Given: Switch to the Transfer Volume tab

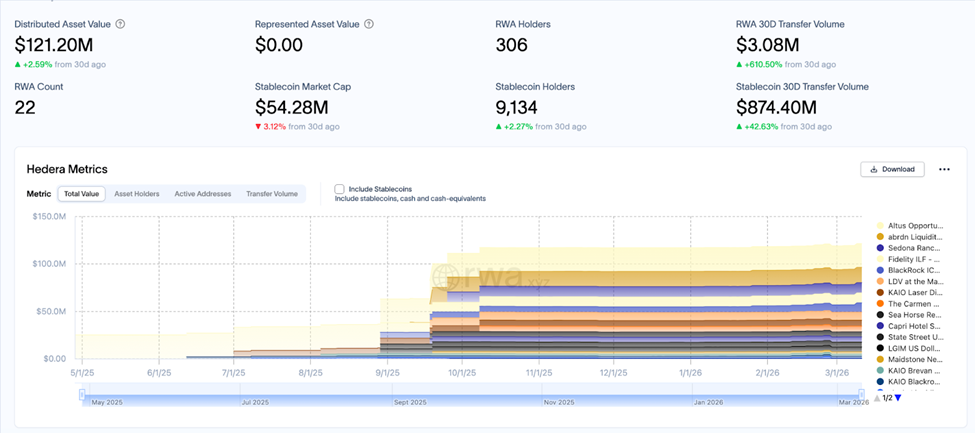Looking at the screenshot, I should click(271, 194).
